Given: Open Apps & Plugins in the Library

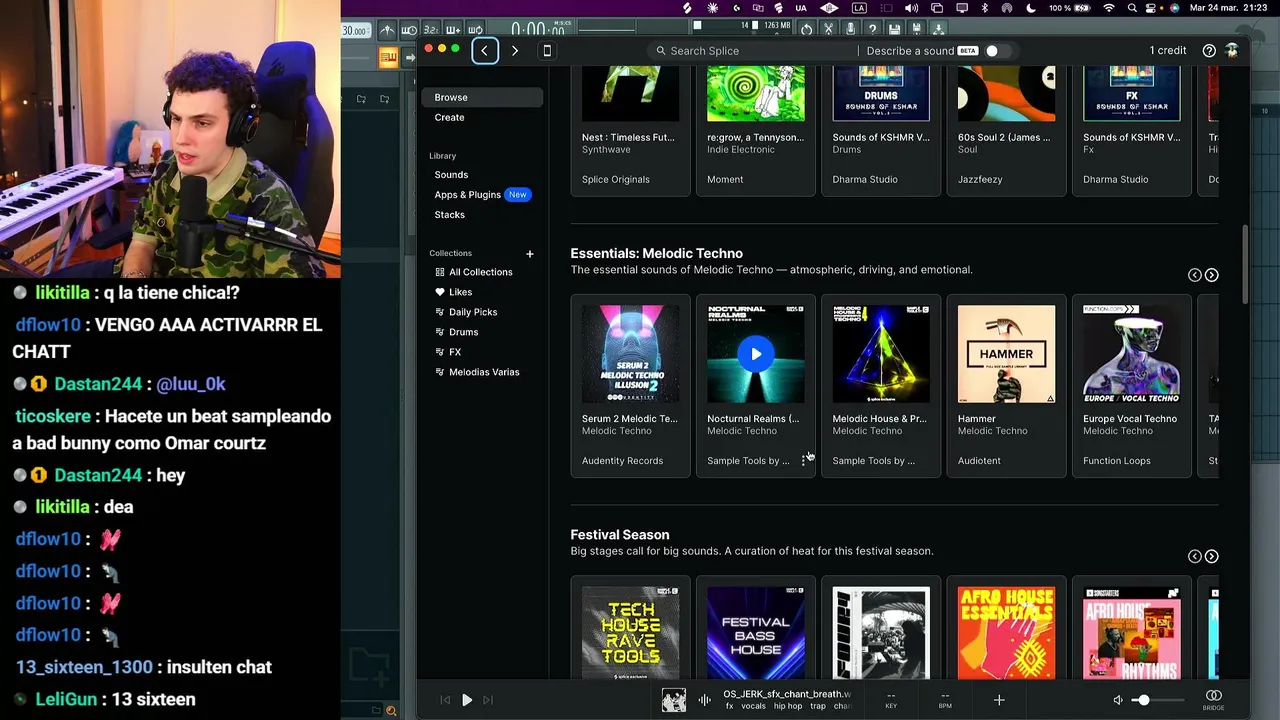Looking at the screenshot, I should pos(467,194).
